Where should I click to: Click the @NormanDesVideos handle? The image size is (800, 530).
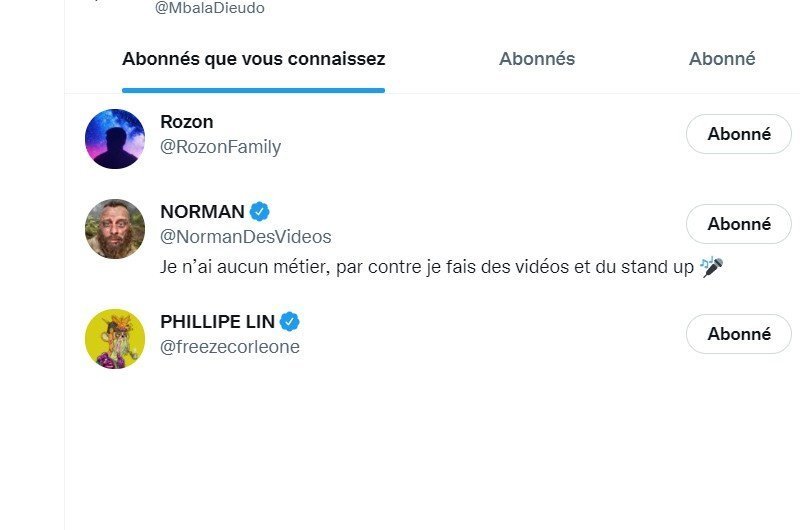click(245, 237)
